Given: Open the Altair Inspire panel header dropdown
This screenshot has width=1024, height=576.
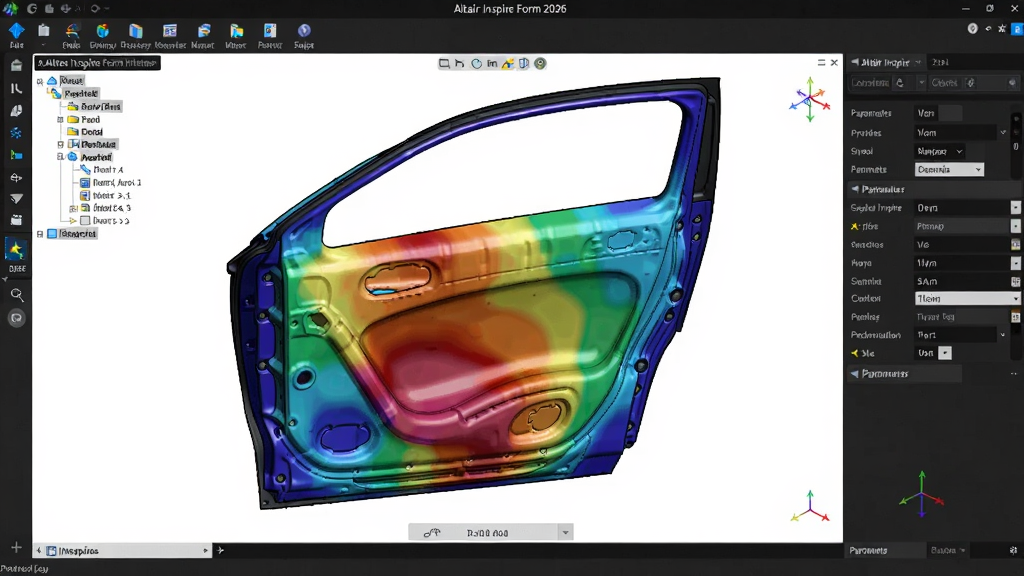Looking at the screenshot, I should (918, 62).
